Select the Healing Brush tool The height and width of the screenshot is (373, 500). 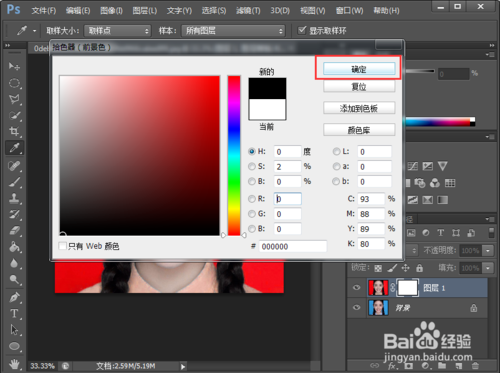click(x=14, y=166)
